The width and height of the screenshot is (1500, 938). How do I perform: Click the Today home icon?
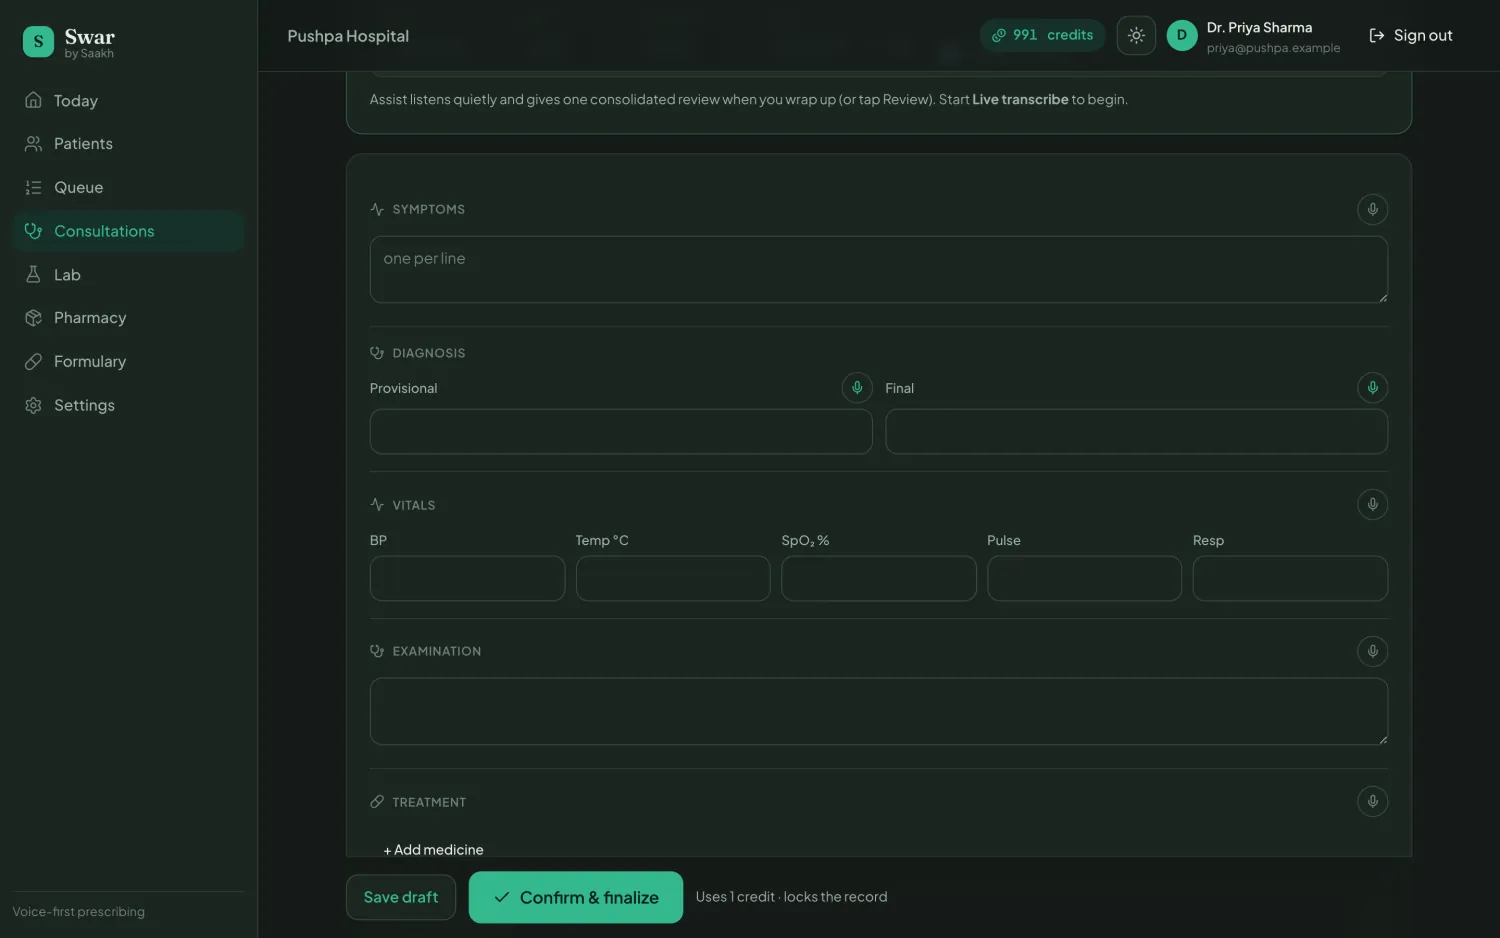[33, 100]
